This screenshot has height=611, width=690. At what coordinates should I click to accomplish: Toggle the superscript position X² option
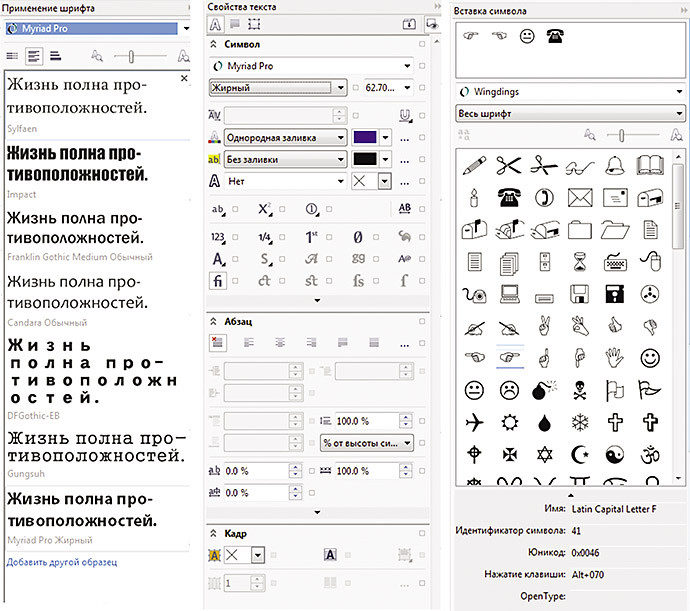(x=264, y=209)
